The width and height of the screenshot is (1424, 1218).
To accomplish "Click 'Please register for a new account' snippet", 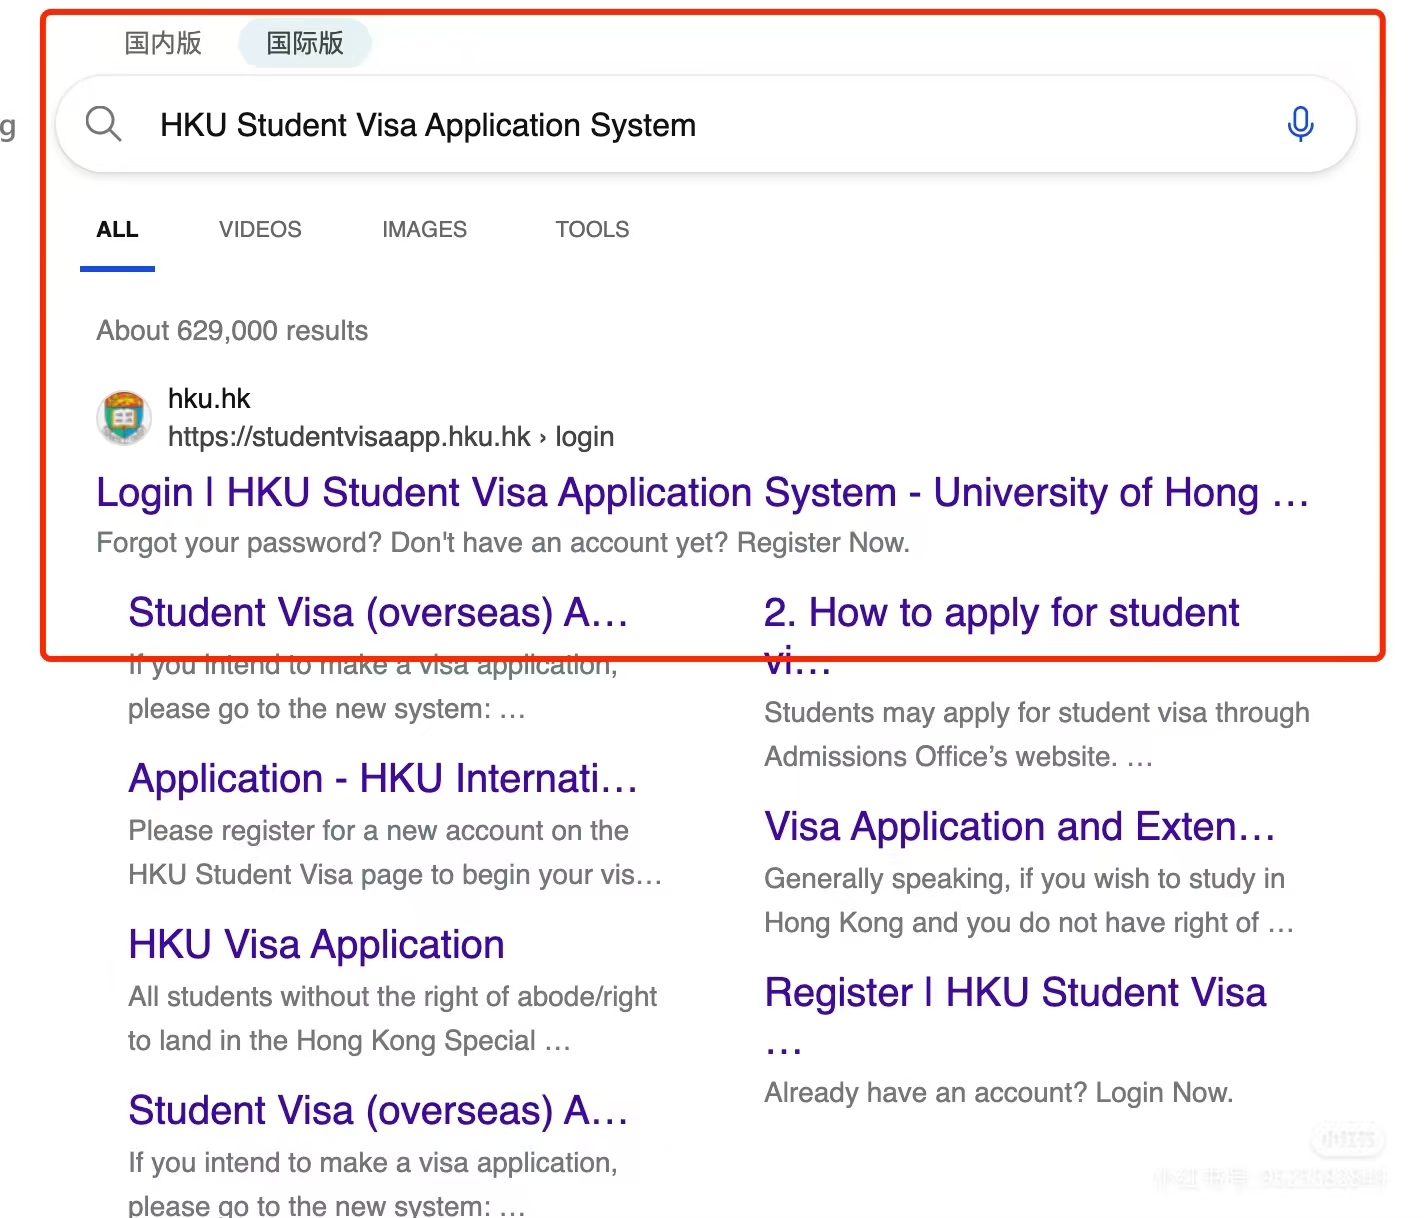I will 395,853.
